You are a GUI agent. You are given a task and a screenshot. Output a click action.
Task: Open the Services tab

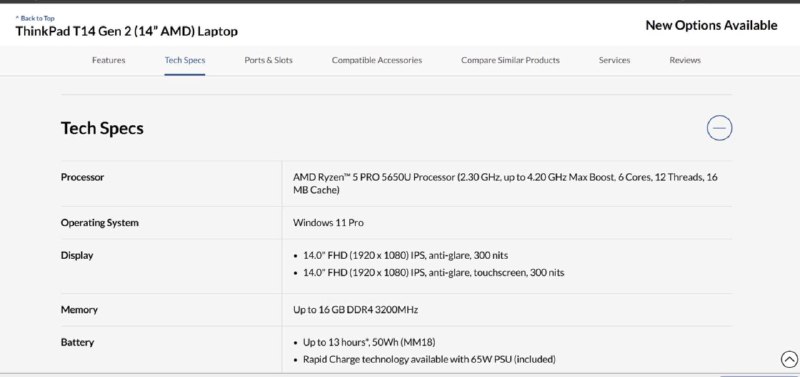pos(614,60)
